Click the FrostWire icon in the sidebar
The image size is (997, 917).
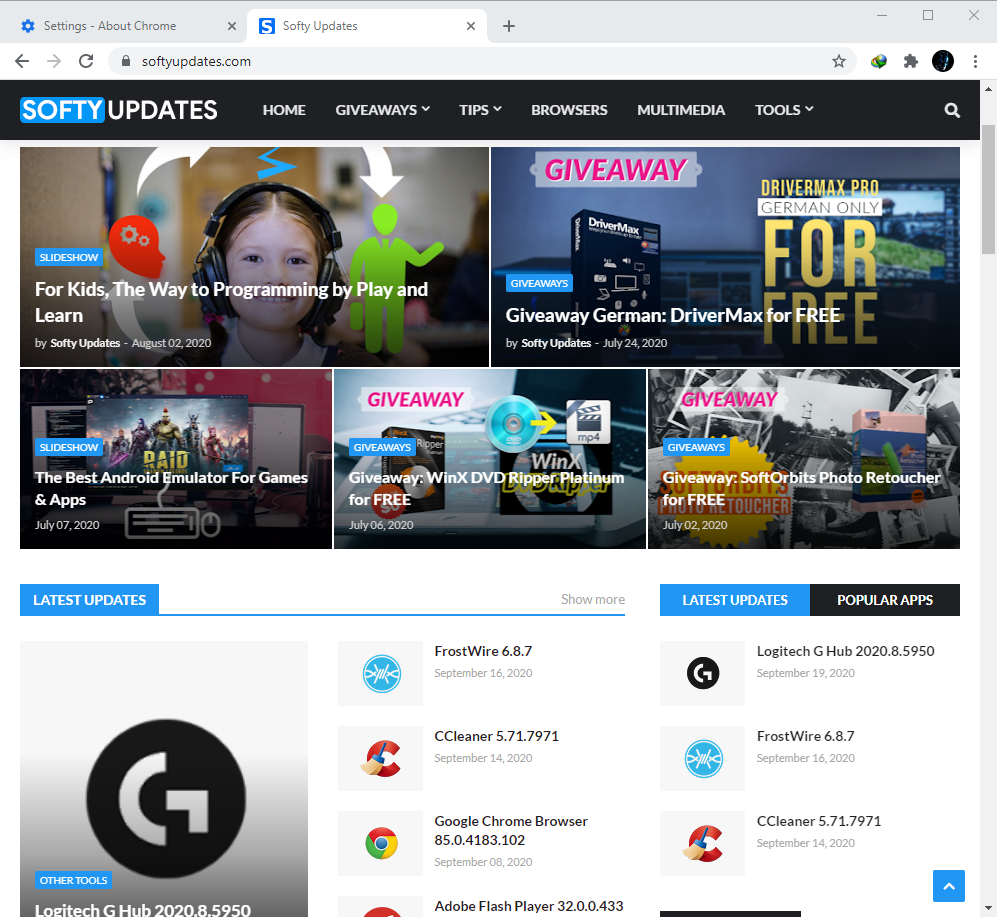[703, 759]
